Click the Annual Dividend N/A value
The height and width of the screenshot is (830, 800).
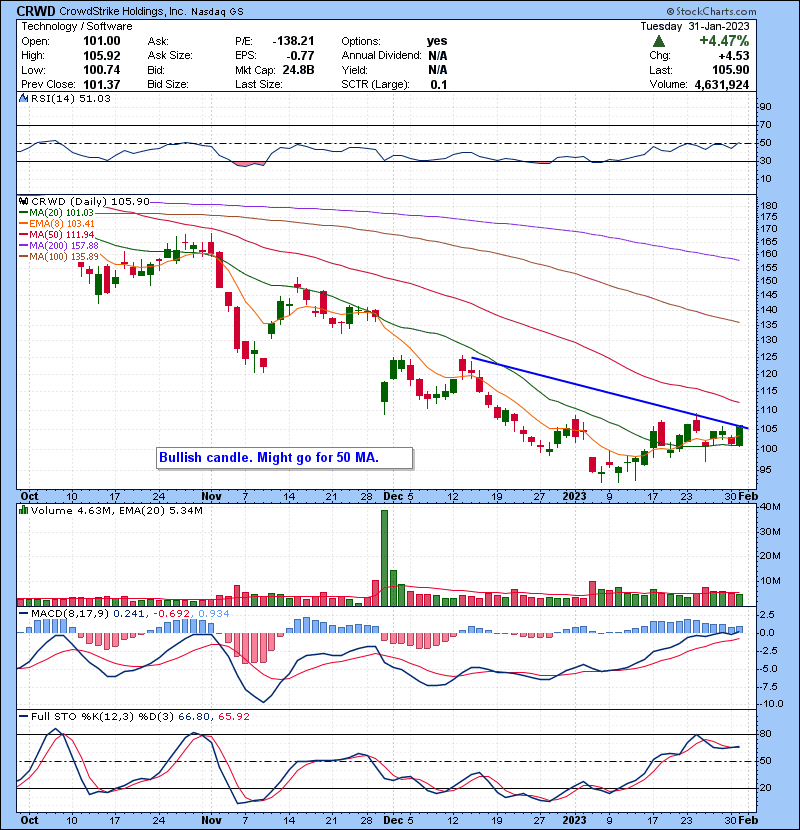(x=438, y=56)
